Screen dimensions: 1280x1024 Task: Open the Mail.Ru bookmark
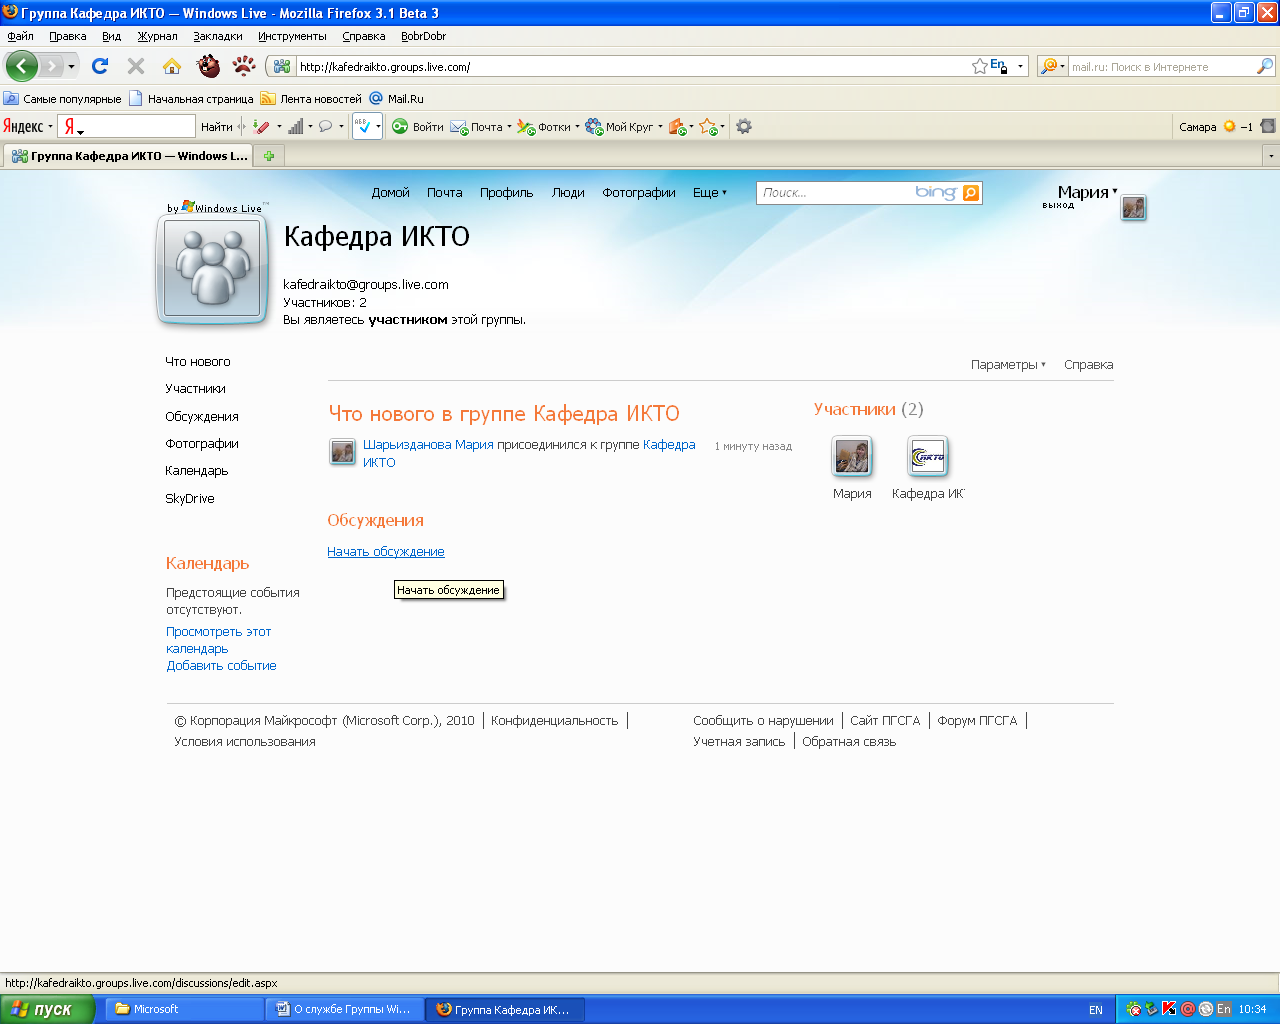397,99
